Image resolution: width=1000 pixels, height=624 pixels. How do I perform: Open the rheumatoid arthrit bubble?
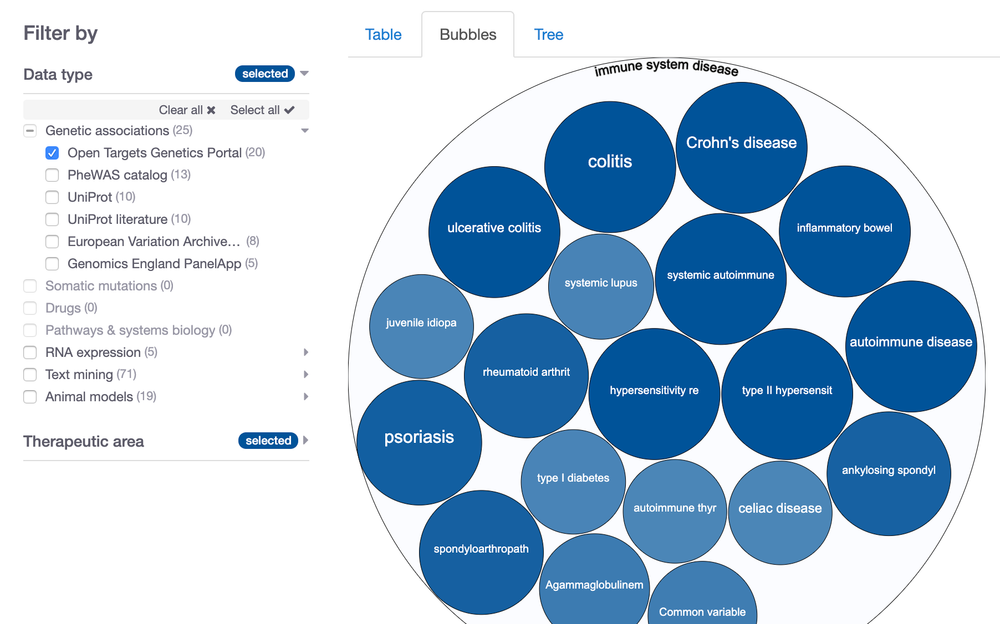[526, 375]
